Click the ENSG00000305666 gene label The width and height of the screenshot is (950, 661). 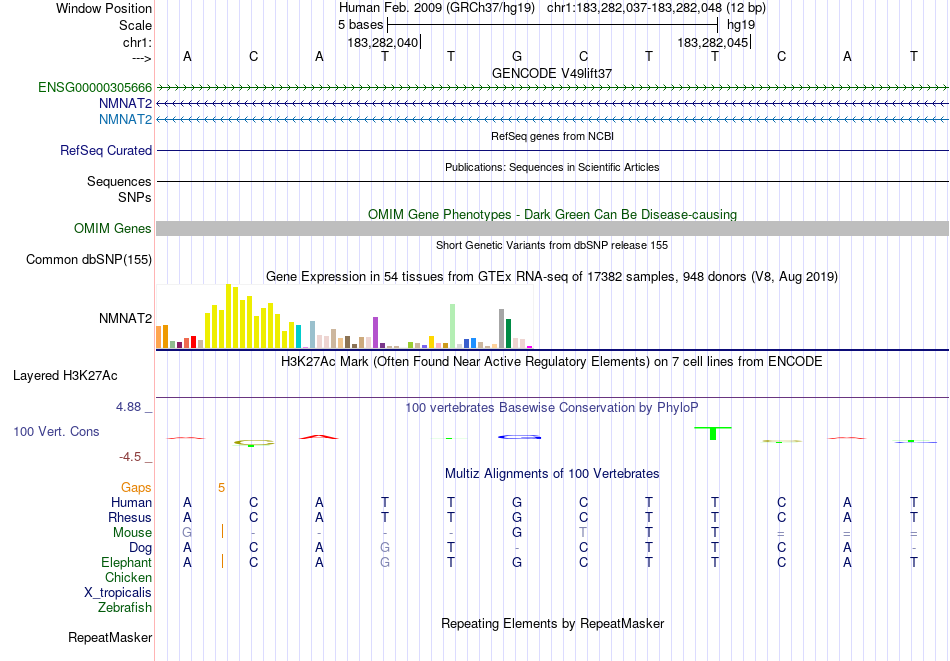pyautogui.click(x=95, y=88)
